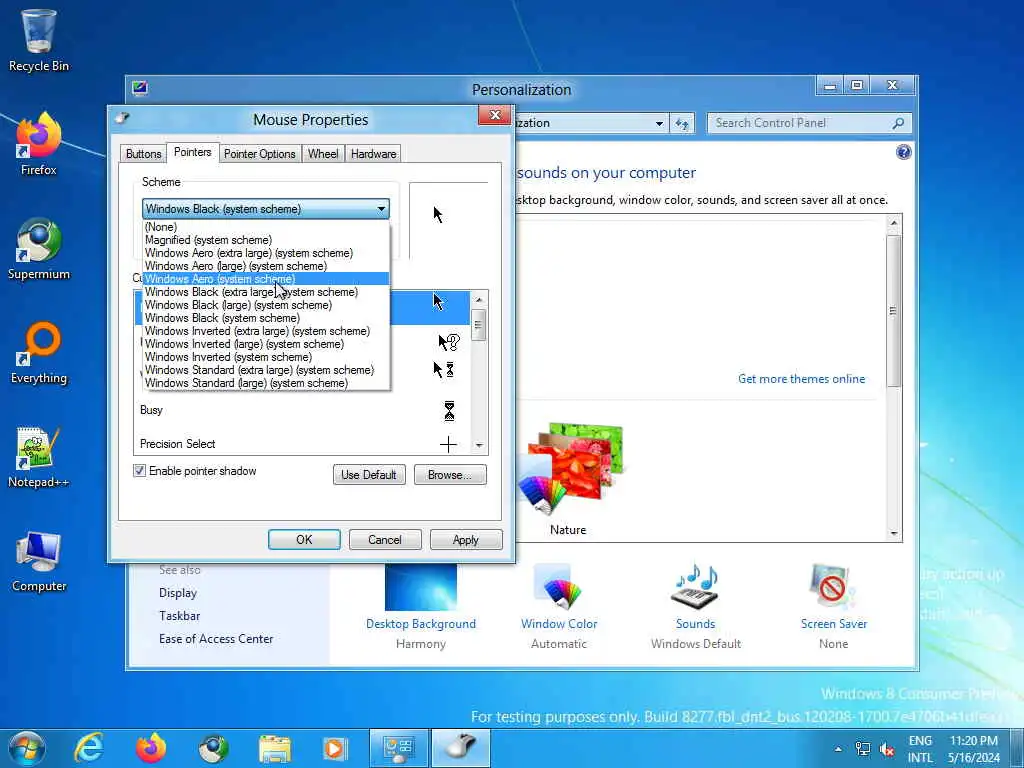Choose Magnified (system scheme)
1024x768 pixels.
click(x=266, y=240)
